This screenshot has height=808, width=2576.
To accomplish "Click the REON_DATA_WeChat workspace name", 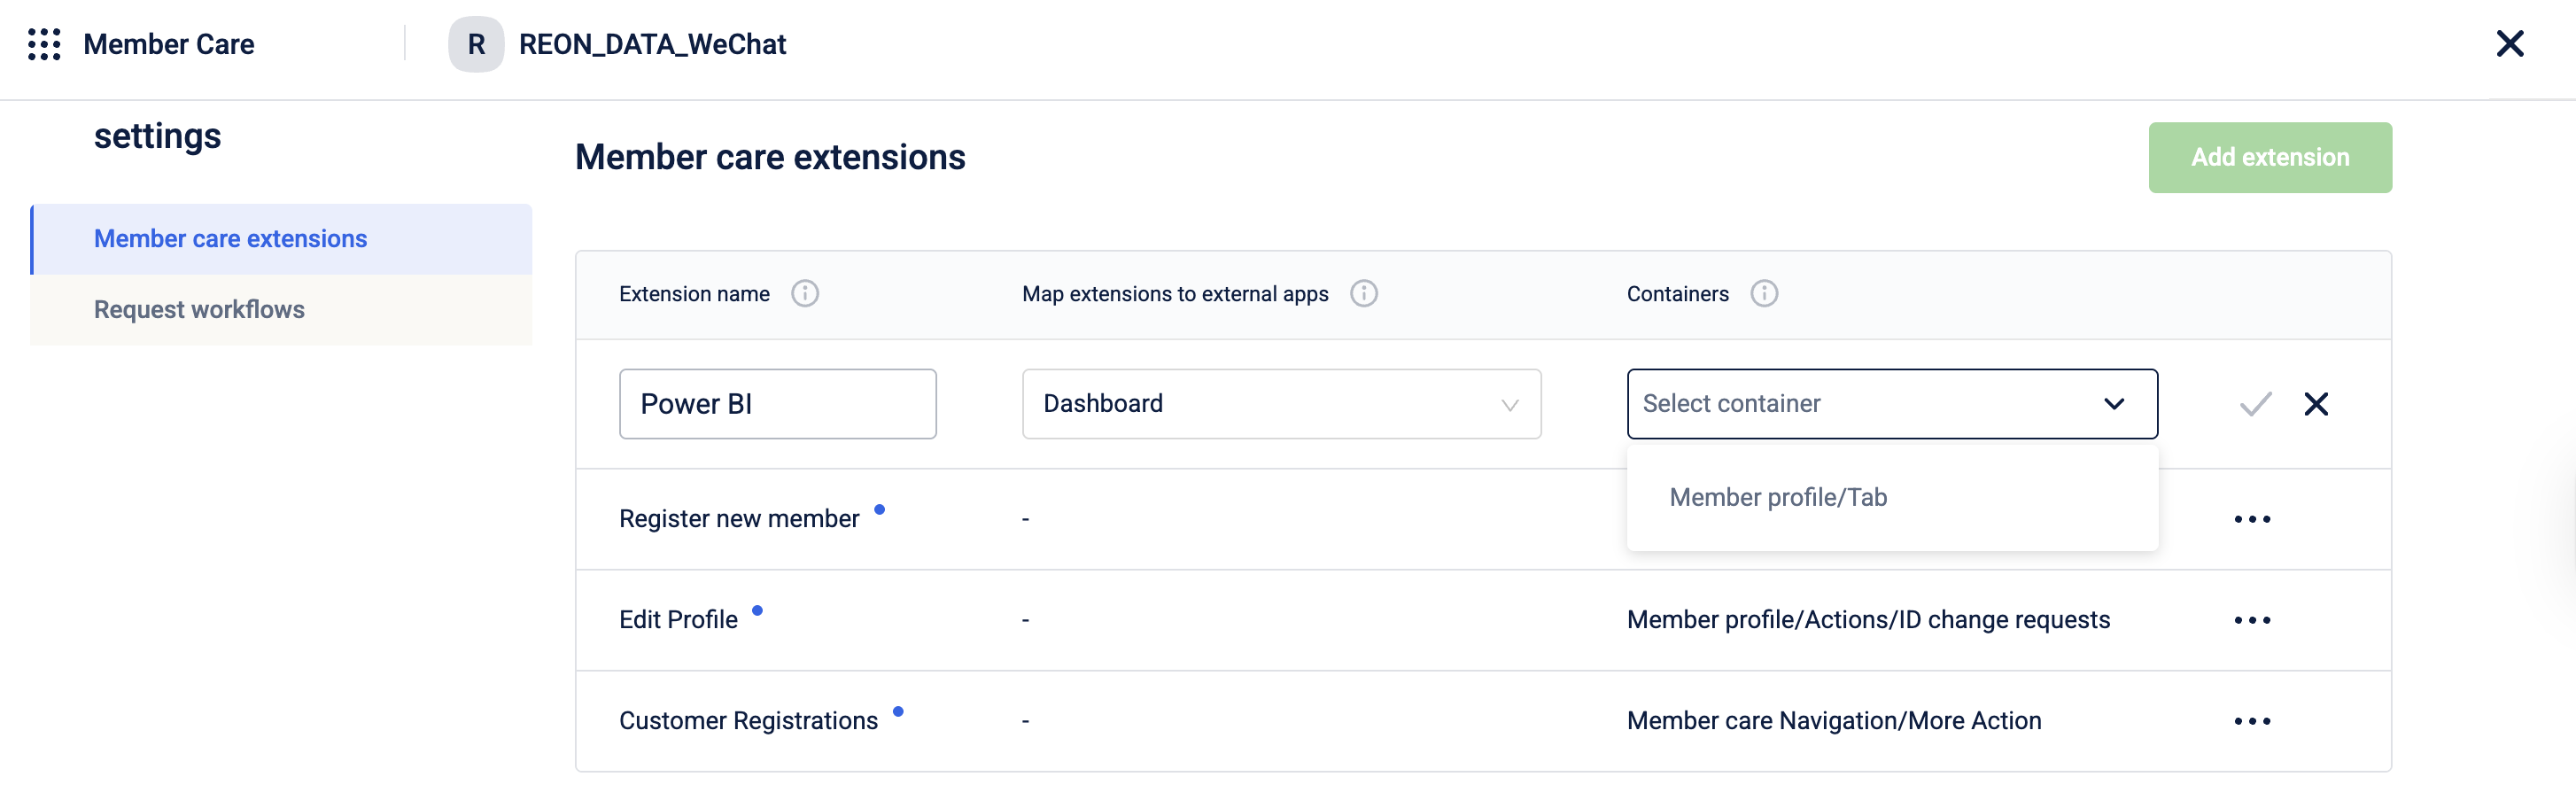I will pyautogui.click(x=652, y=44).
